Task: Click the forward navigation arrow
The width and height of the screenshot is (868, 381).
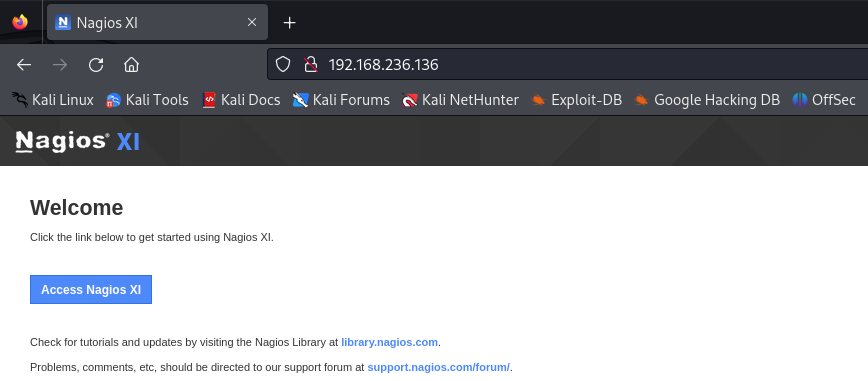Action: pyautogui.click(x=60, y=65)
